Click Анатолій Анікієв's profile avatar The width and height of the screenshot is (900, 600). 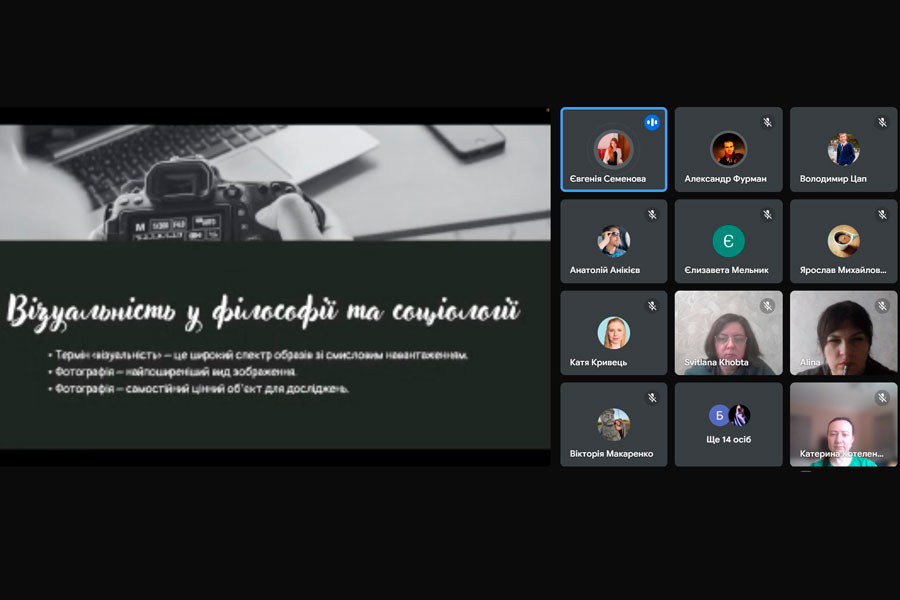[x=614, y=241]
